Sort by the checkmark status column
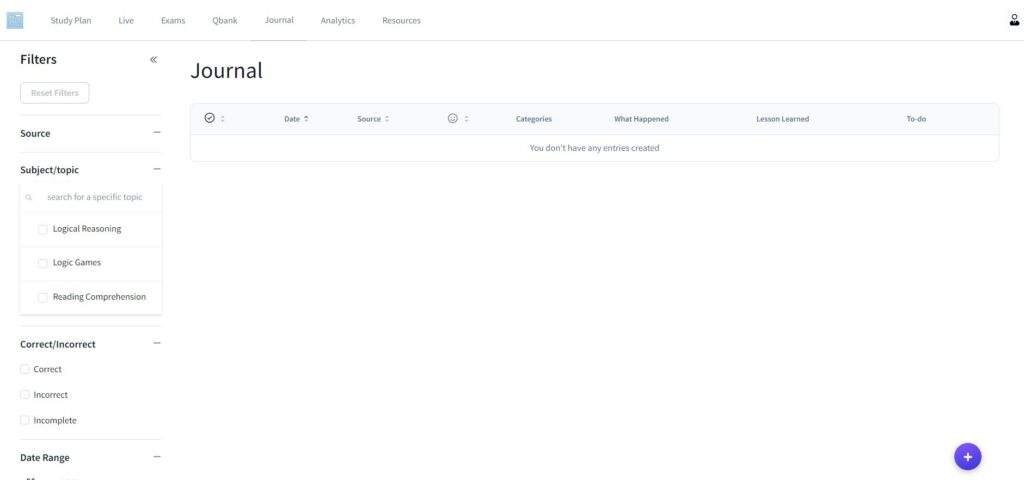1024x480 pixels. click(x=214, y=119)
